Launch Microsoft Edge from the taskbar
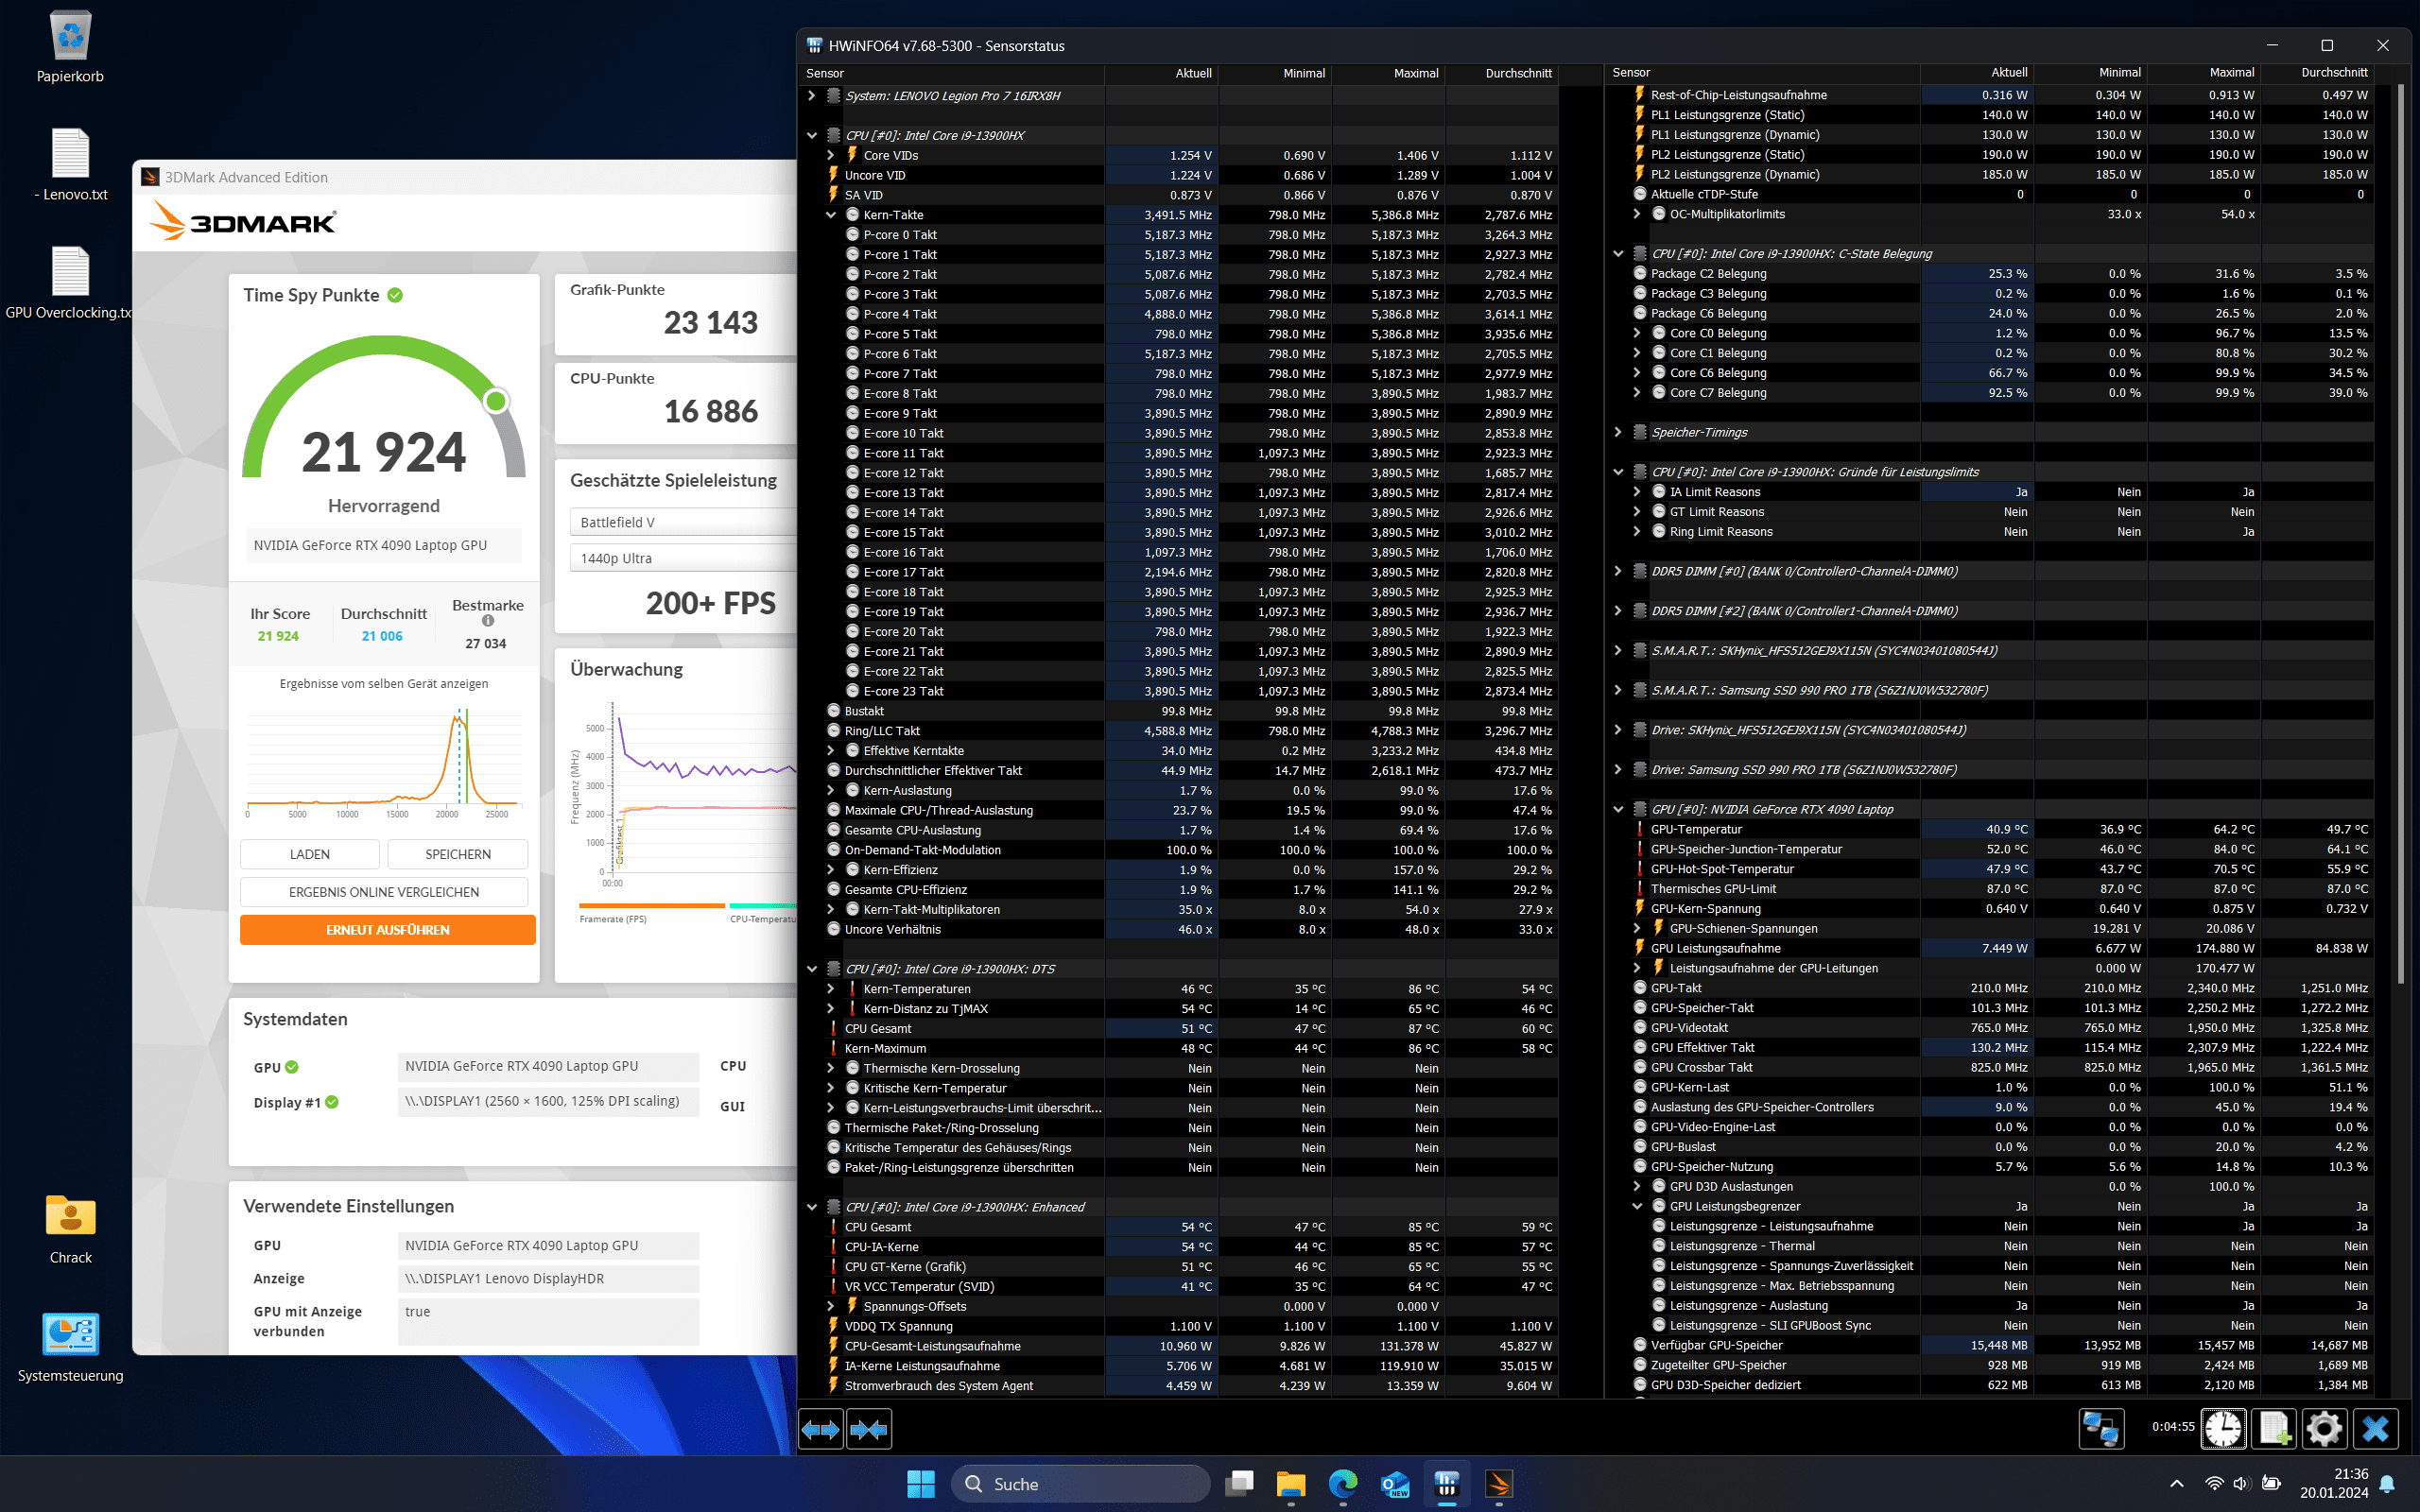The image size is (2420, 1512). pyautogui.click(x=1343, y=1484)
